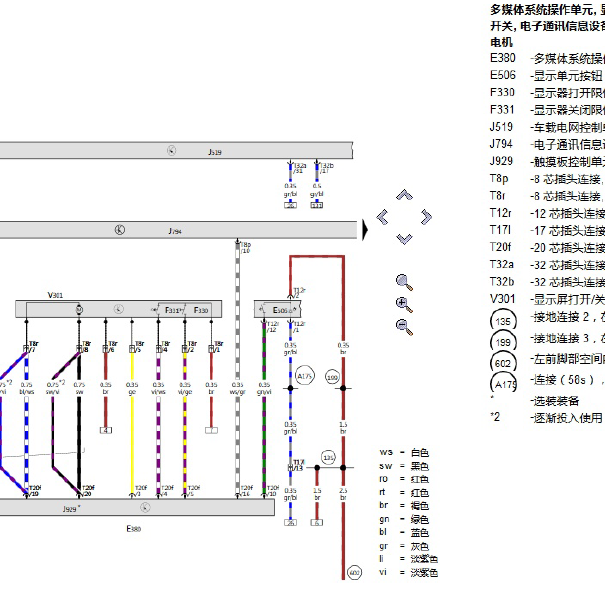
Task: Click the 'bl = 蓝色' color code line
Action: 404,532
